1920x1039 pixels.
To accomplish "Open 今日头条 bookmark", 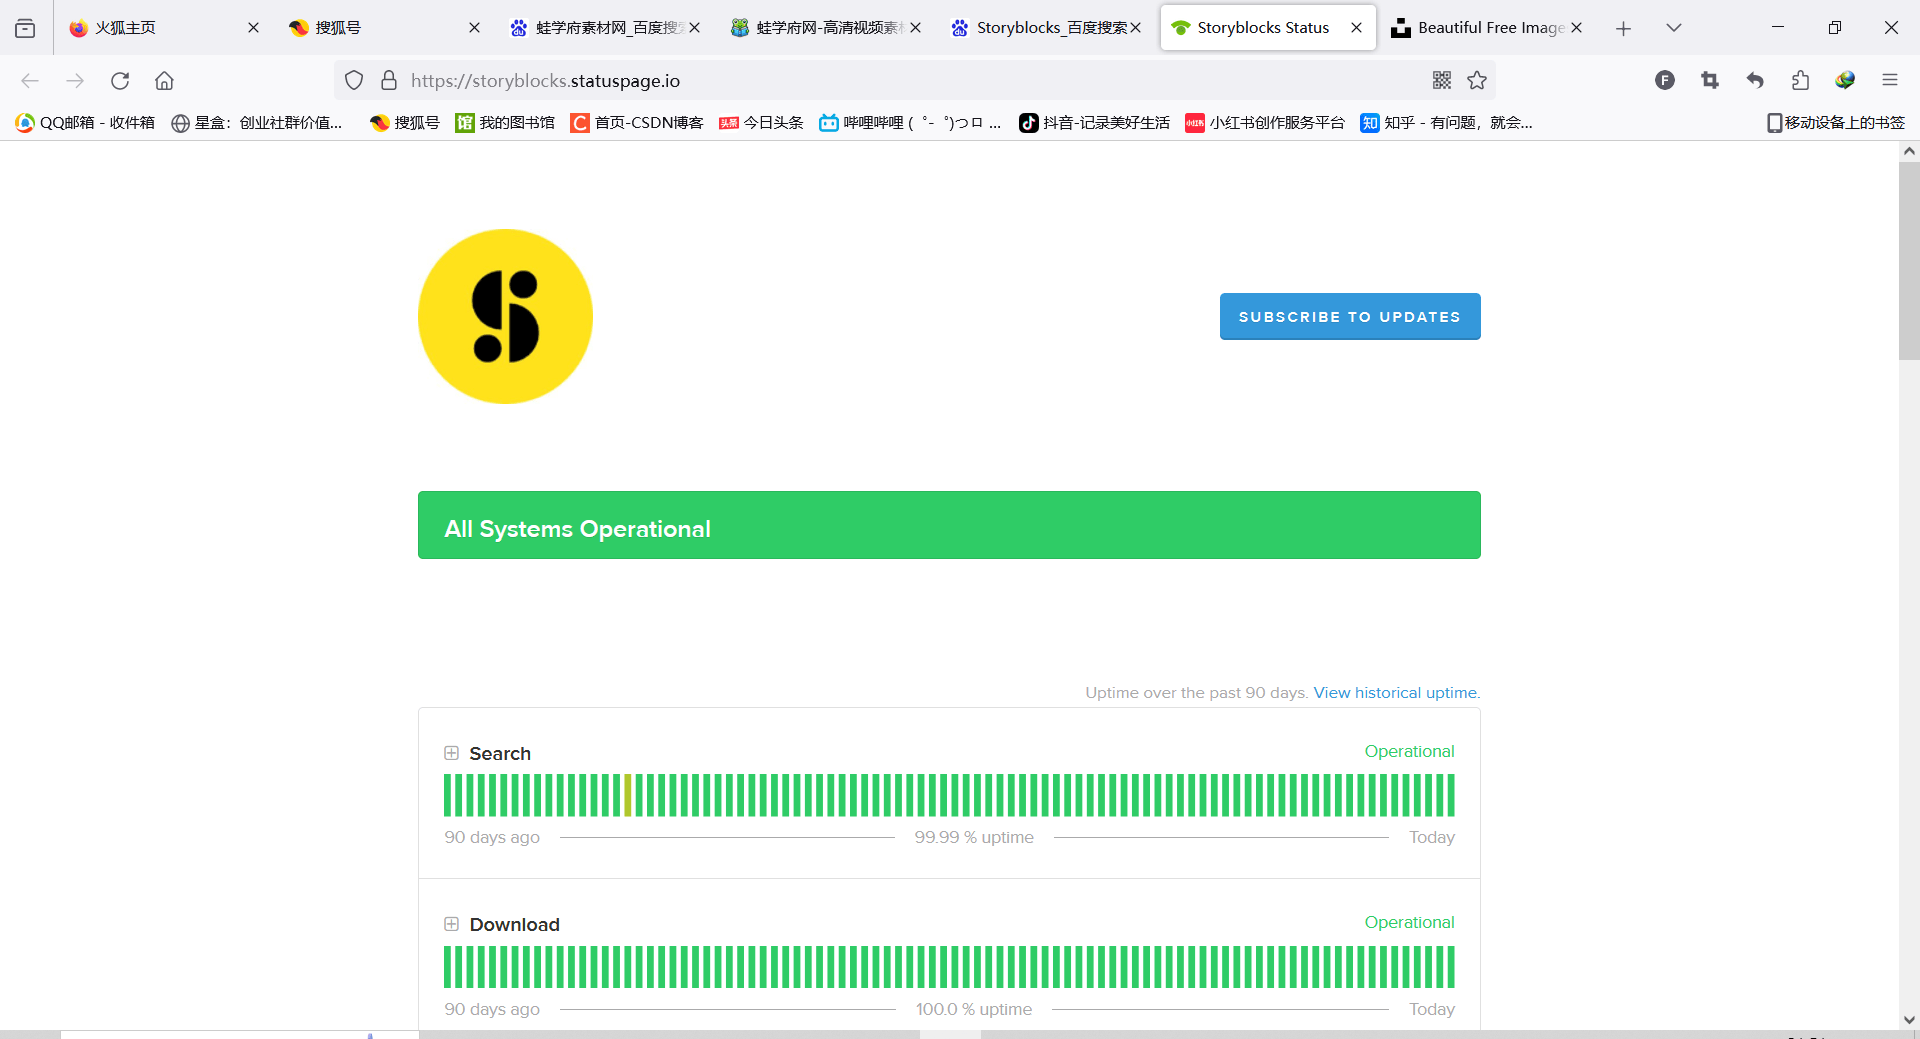I will (761, 123).
